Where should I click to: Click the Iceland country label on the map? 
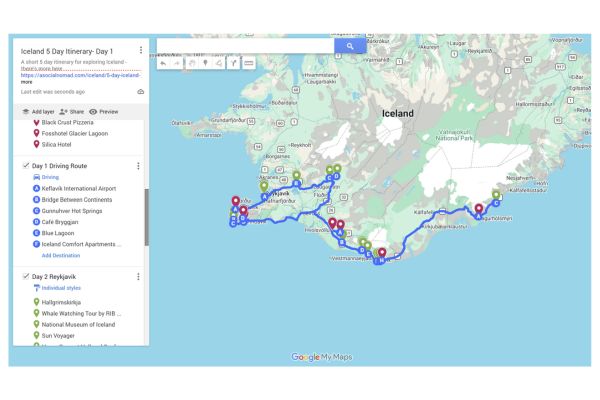click(x=398, y=113)
